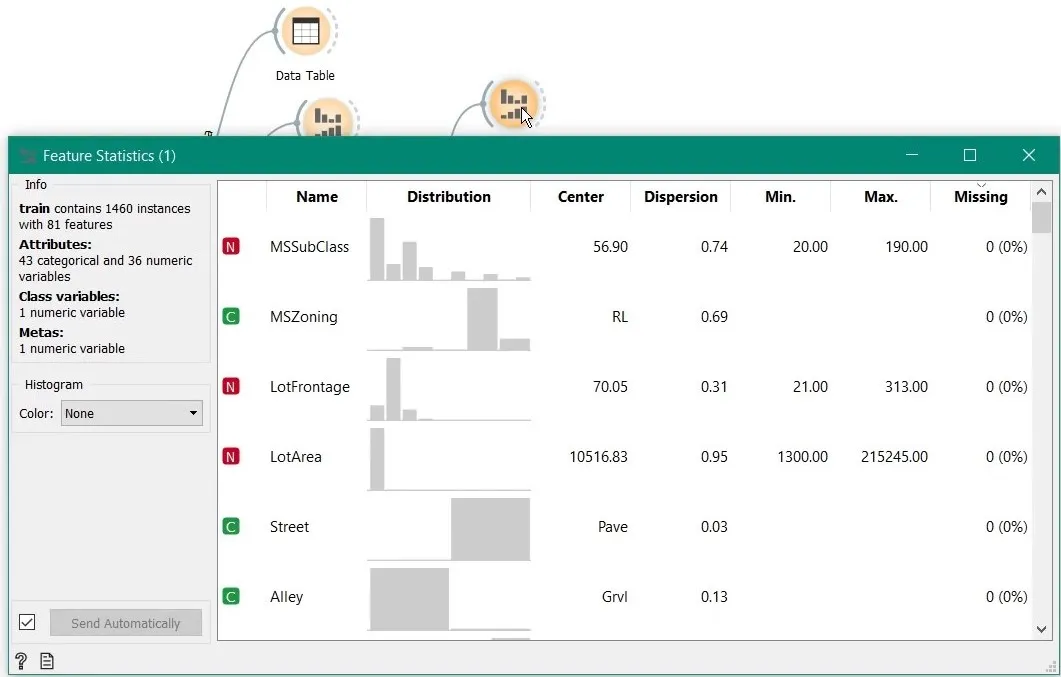Image resolution: width=1061 pixels, height=677 pixels.
Task: Click the MSZoning distribution histogram
Action: click(x=449, y=318)
